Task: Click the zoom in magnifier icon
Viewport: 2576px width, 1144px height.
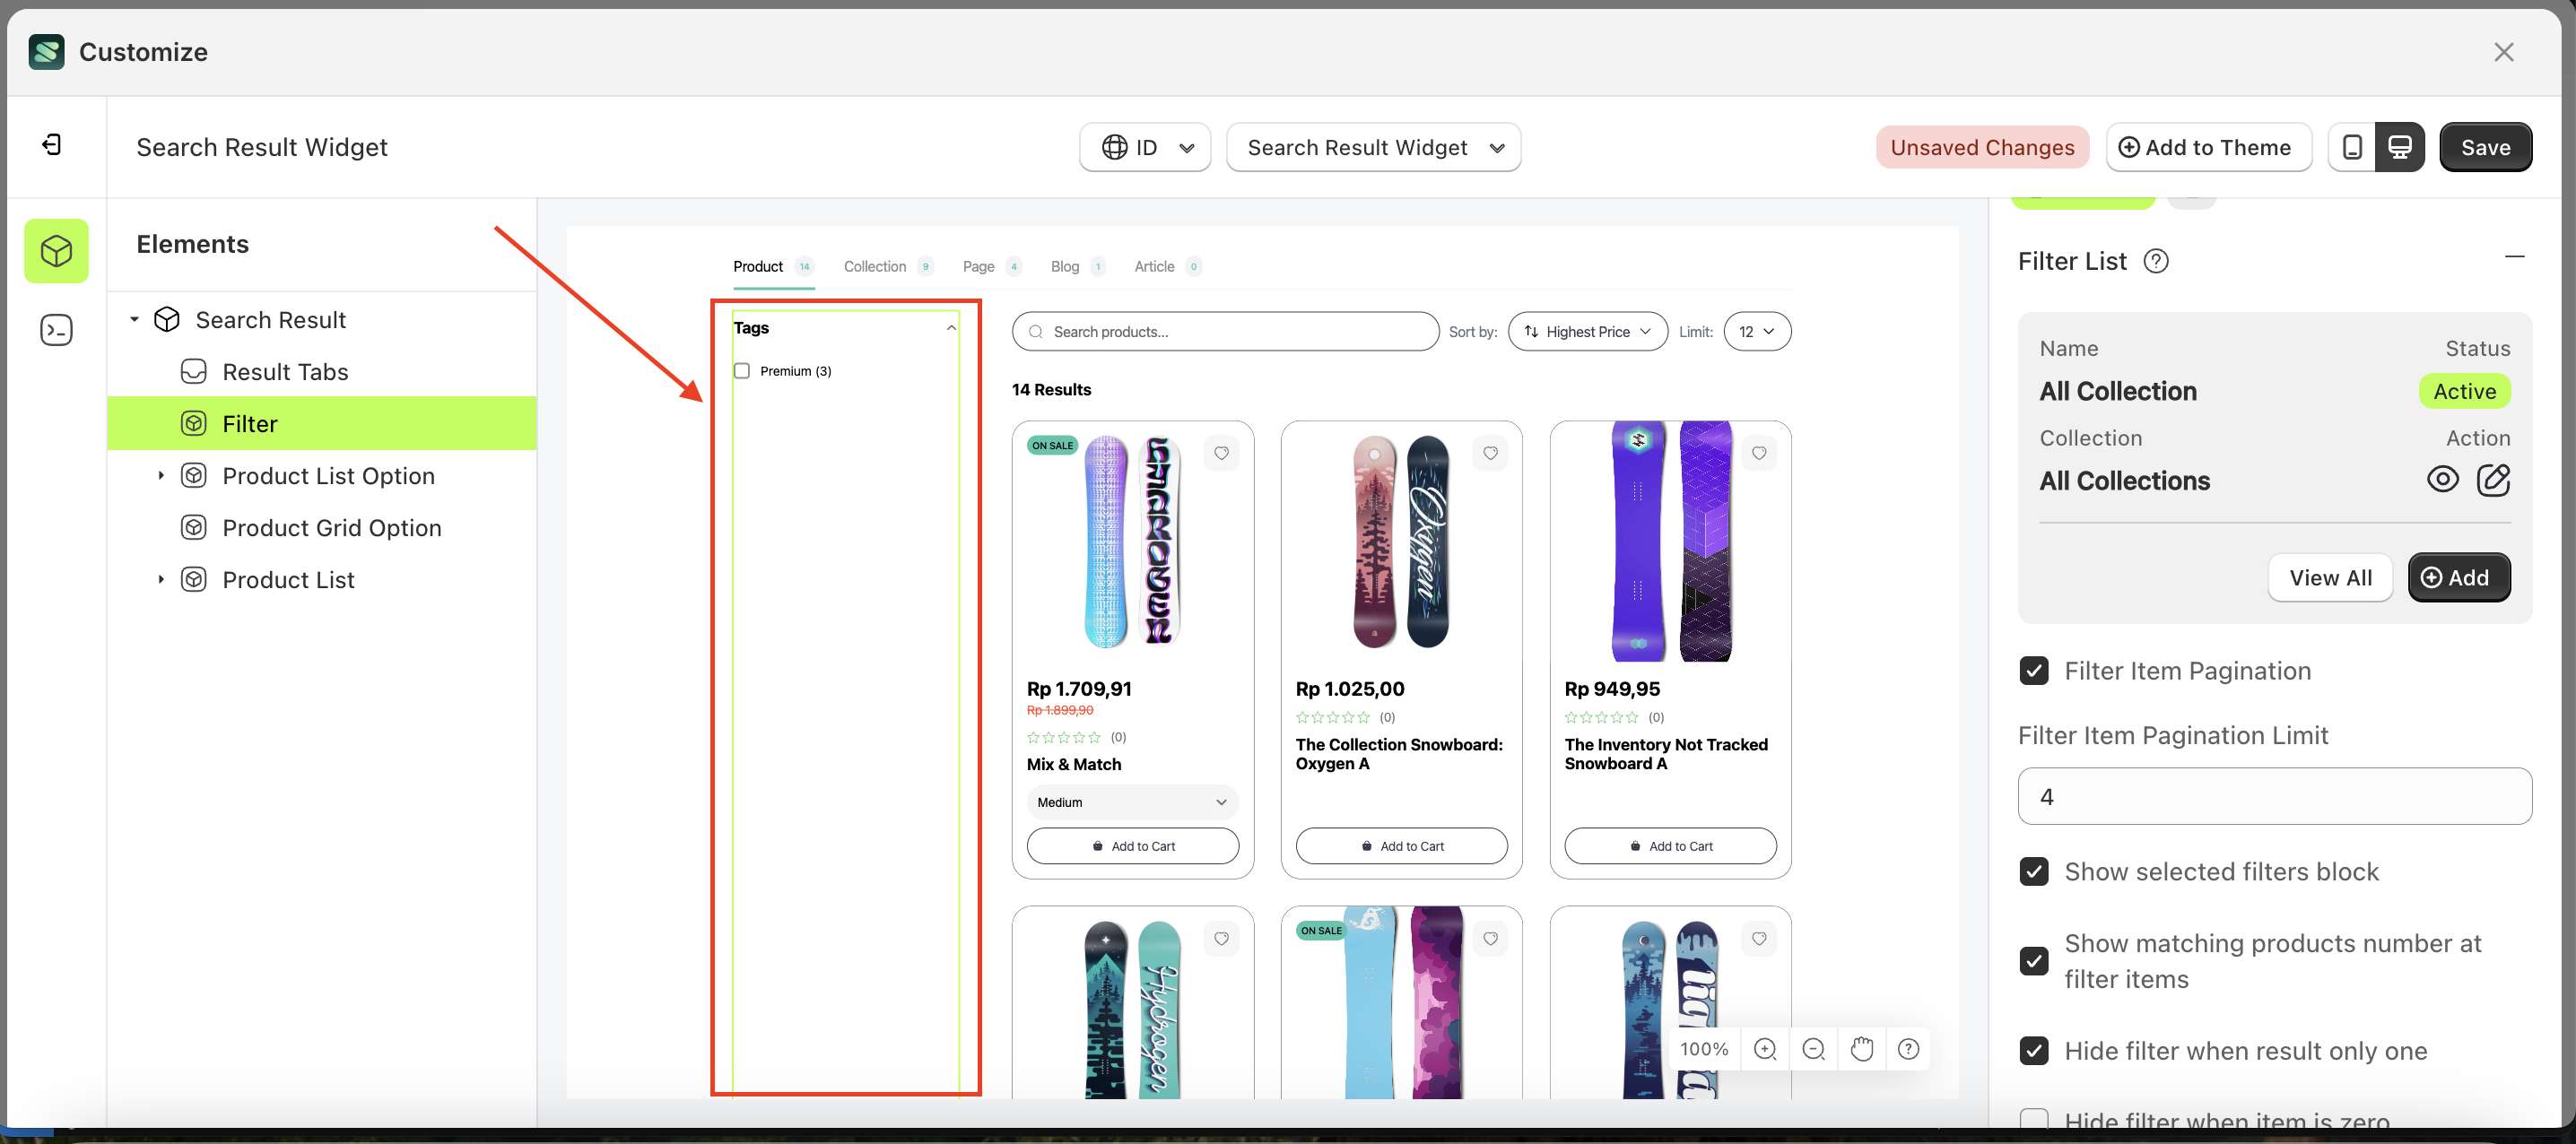Action: tap(1765, 1049)
